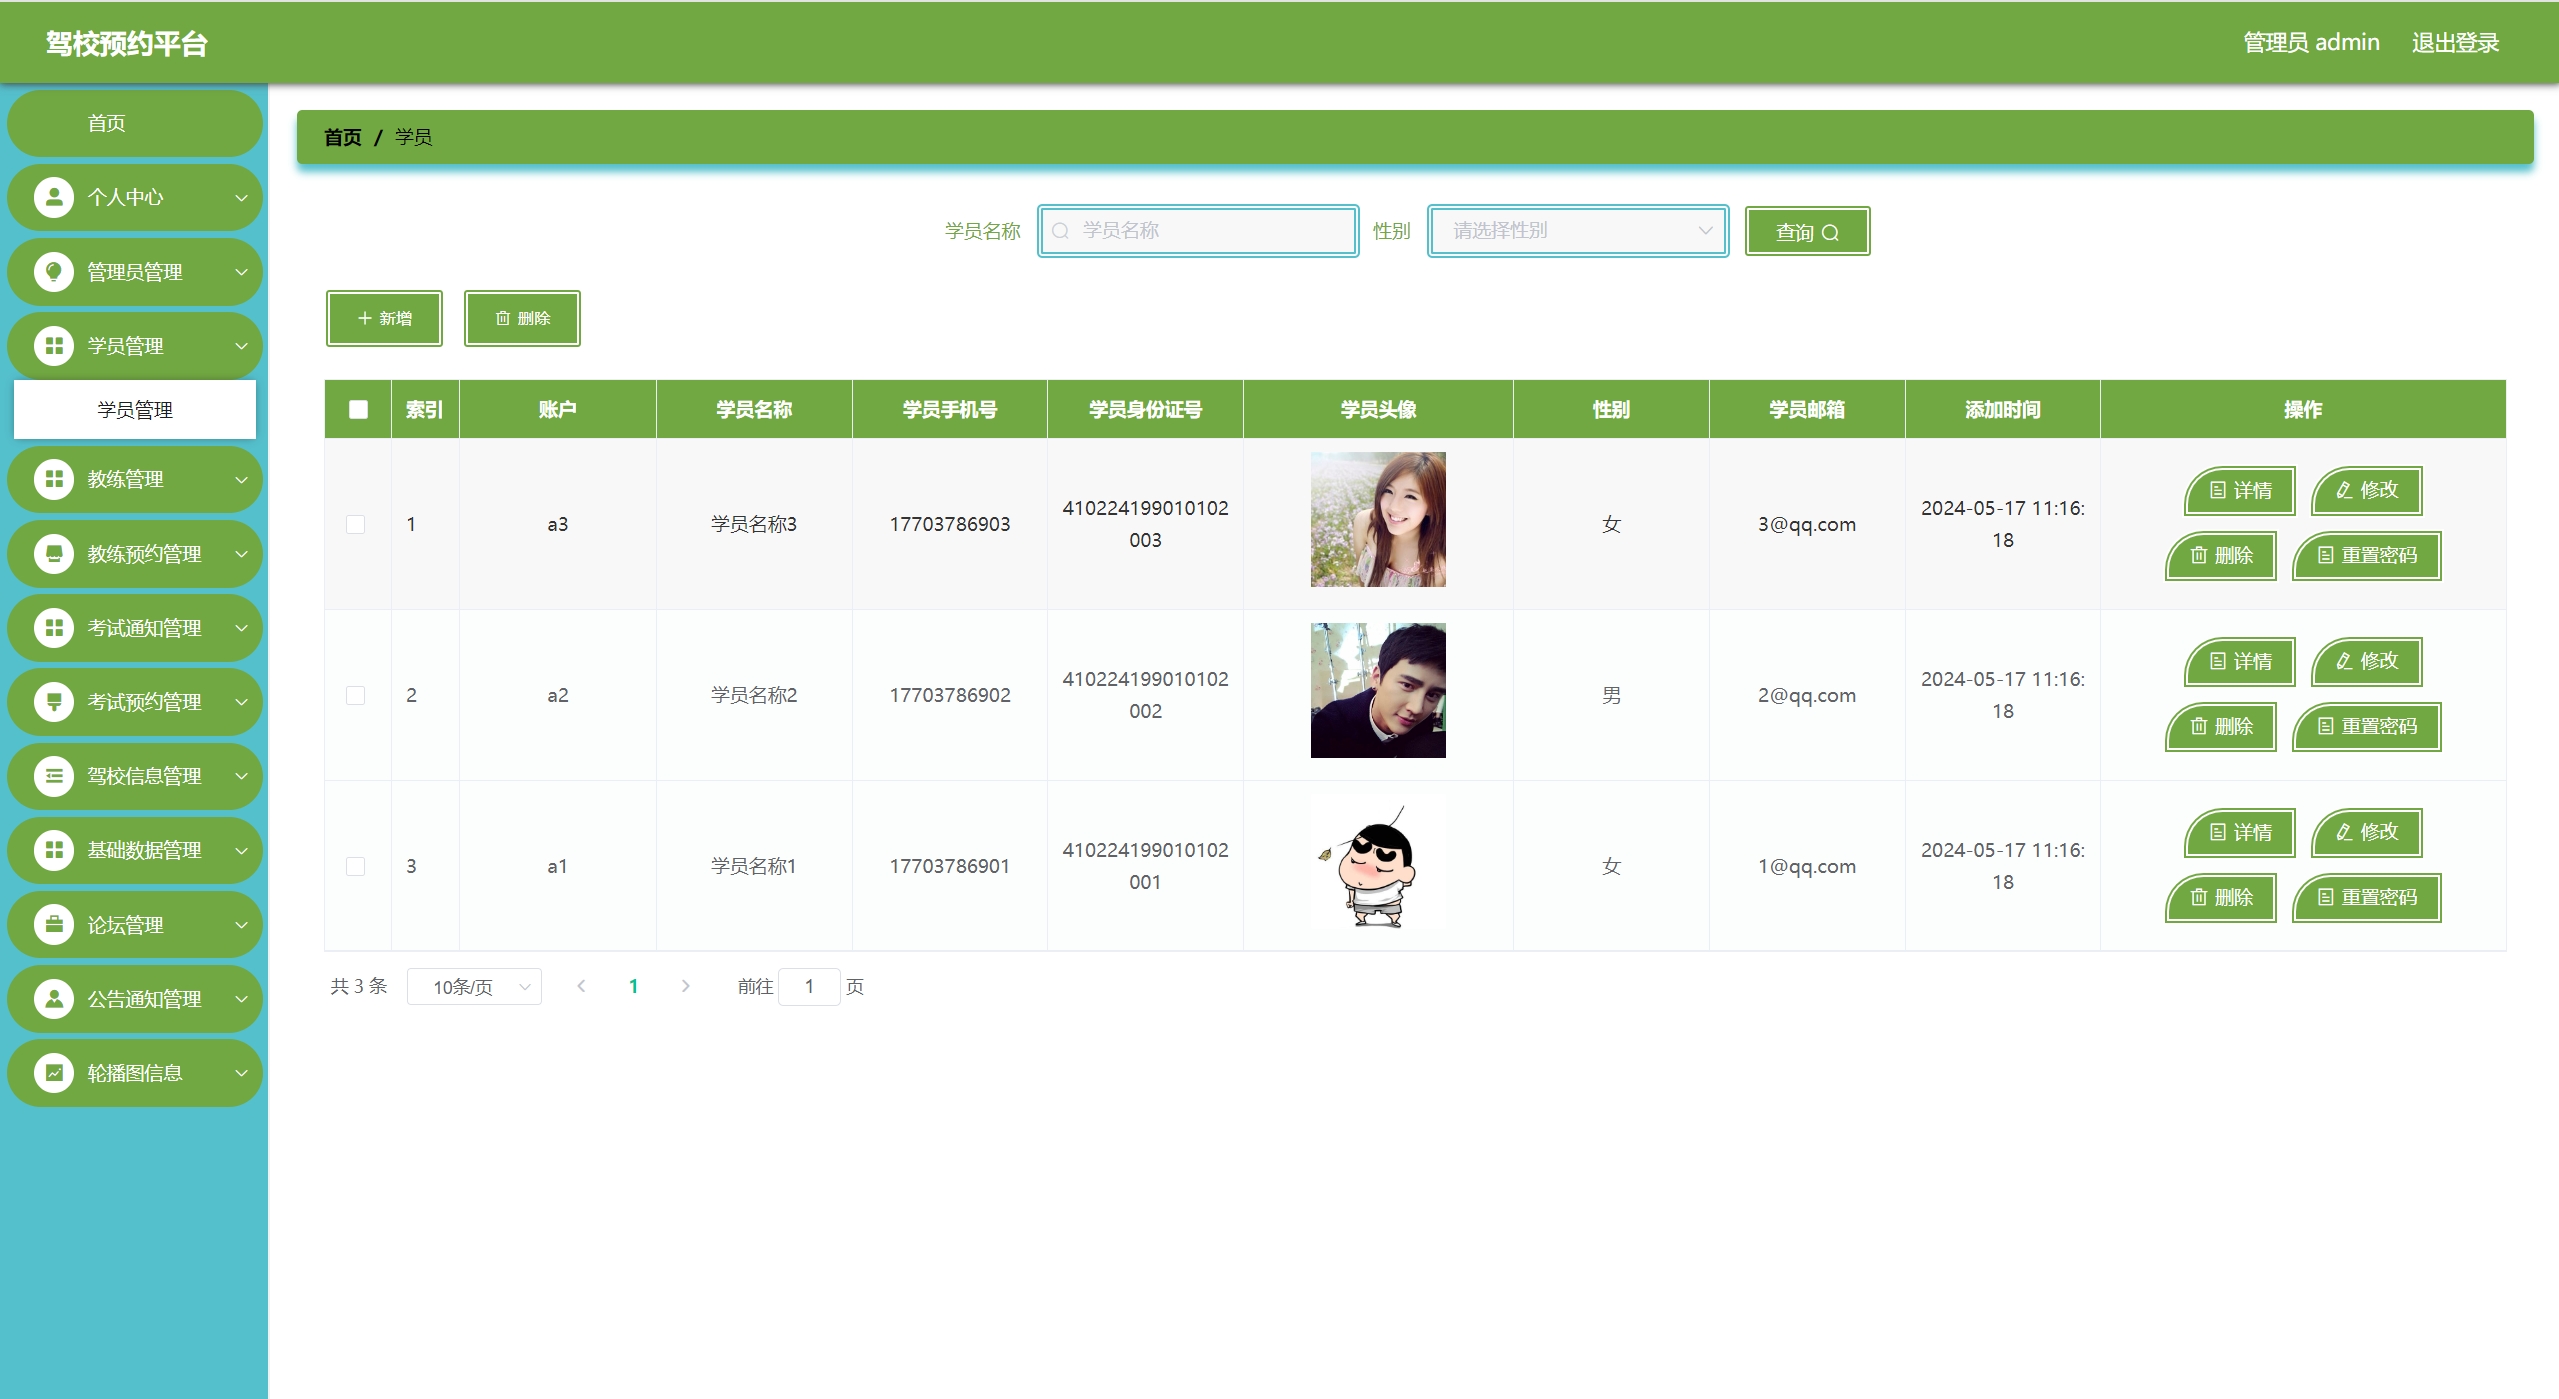Click the 个人中心 user icon in sidebar

click(54, 197)
